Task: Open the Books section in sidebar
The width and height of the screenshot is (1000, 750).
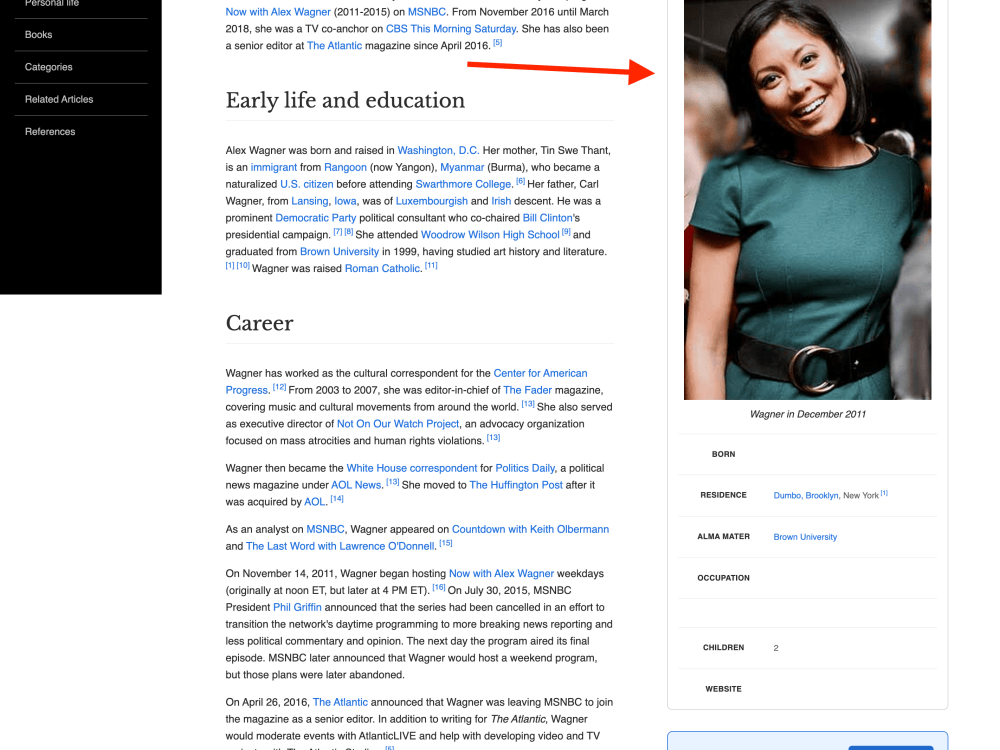Action: (x=38, y=34)
